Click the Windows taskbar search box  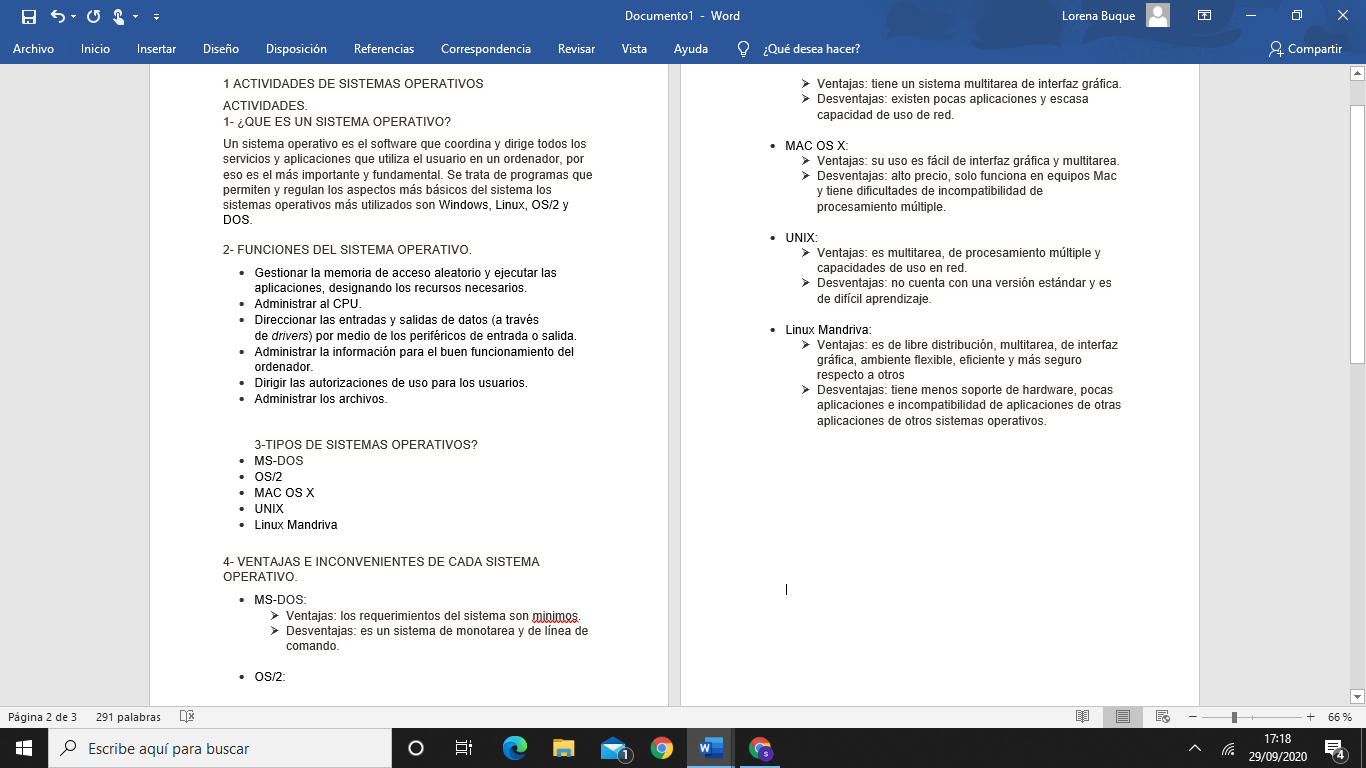(x=220, y=748)
